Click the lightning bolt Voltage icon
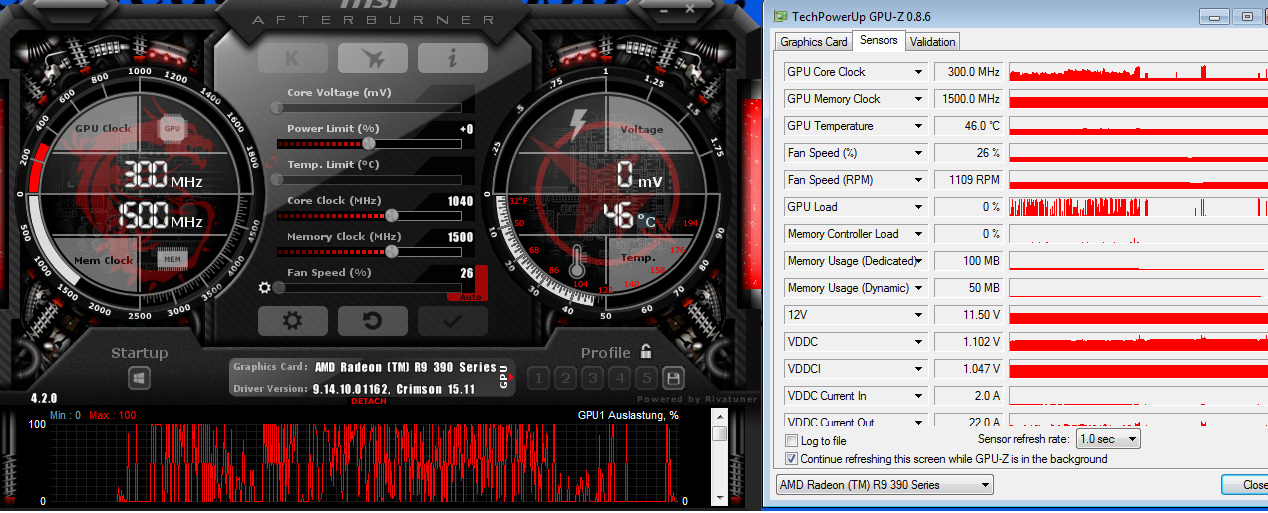Image resolution: width=1268 pixels, height=513 pixels. tap(579, 125)
